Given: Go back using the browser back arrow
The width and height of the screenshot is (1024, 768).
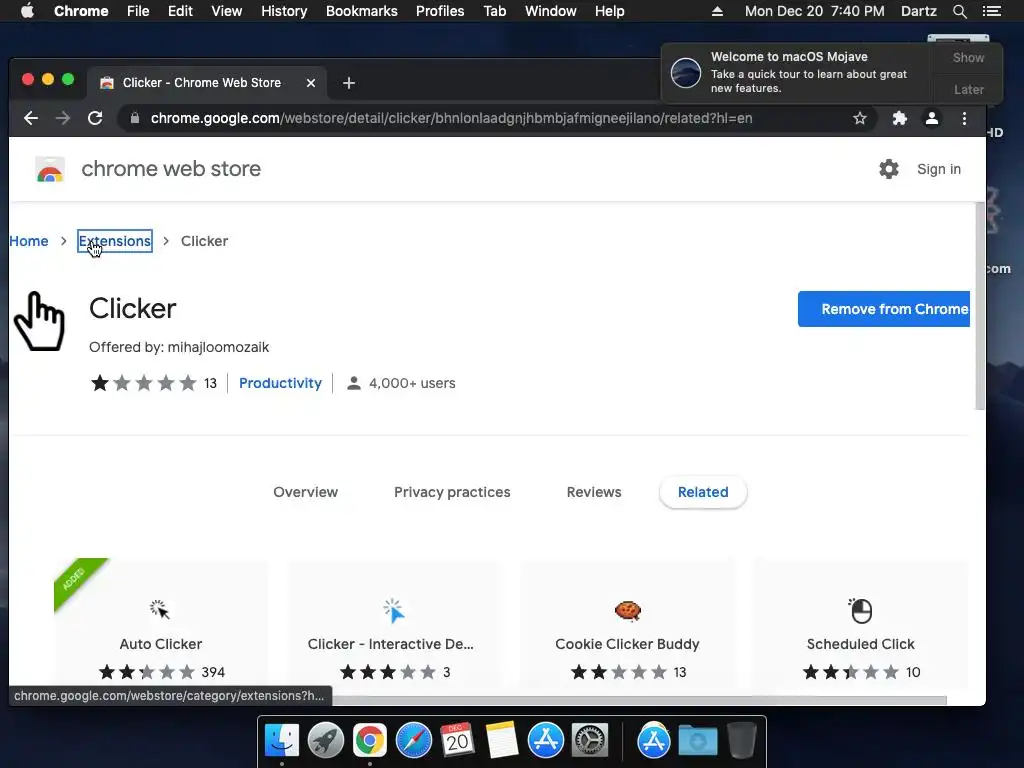Looking at the screenshot, I should [x=31, y=118].
